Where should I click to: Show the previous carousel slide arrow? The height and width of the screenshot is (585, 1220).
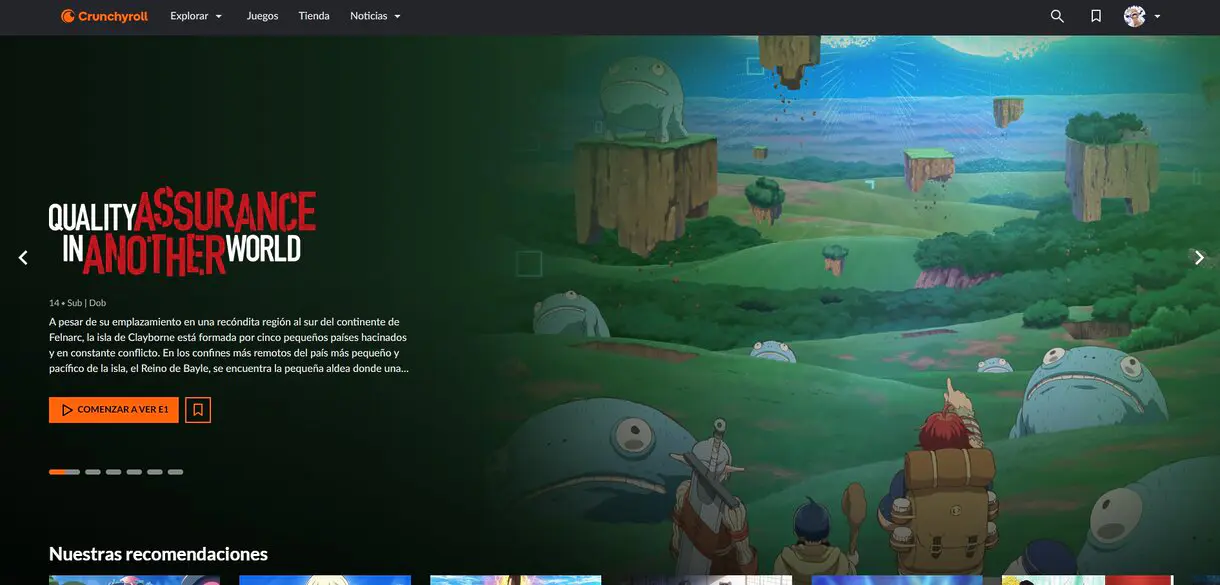tap(23, 258)
